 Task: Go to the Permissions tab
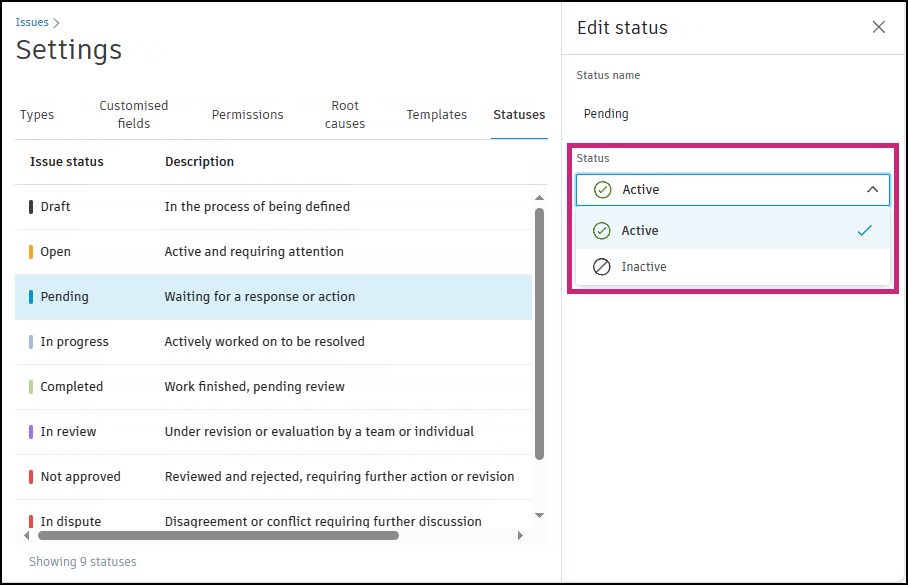247,115
